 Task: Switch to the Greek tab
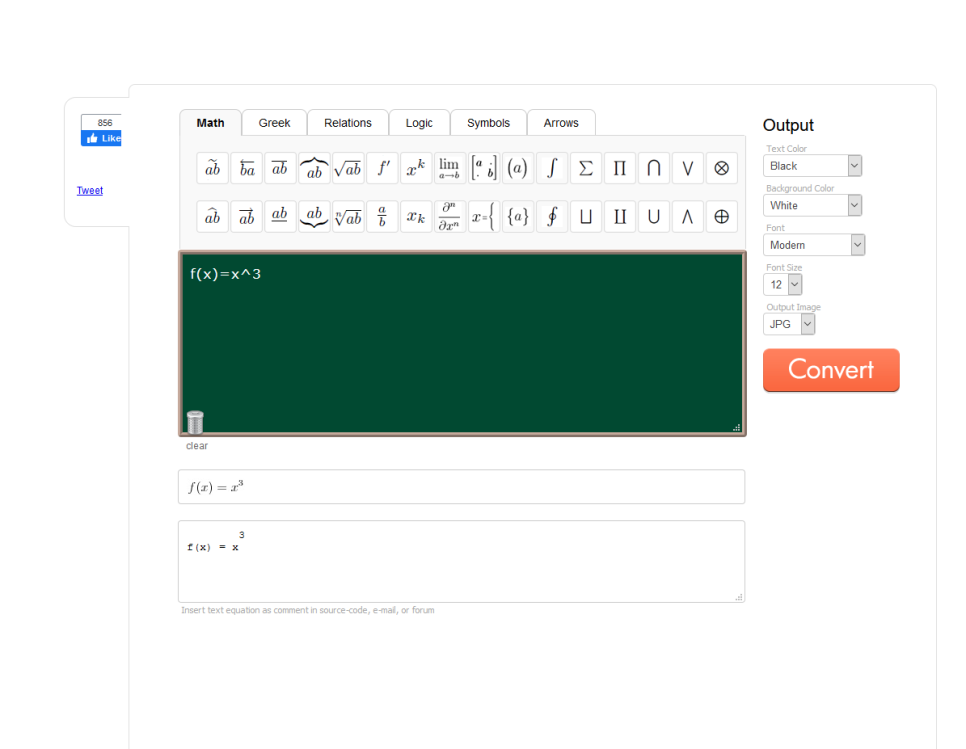(x=274, y=123)
